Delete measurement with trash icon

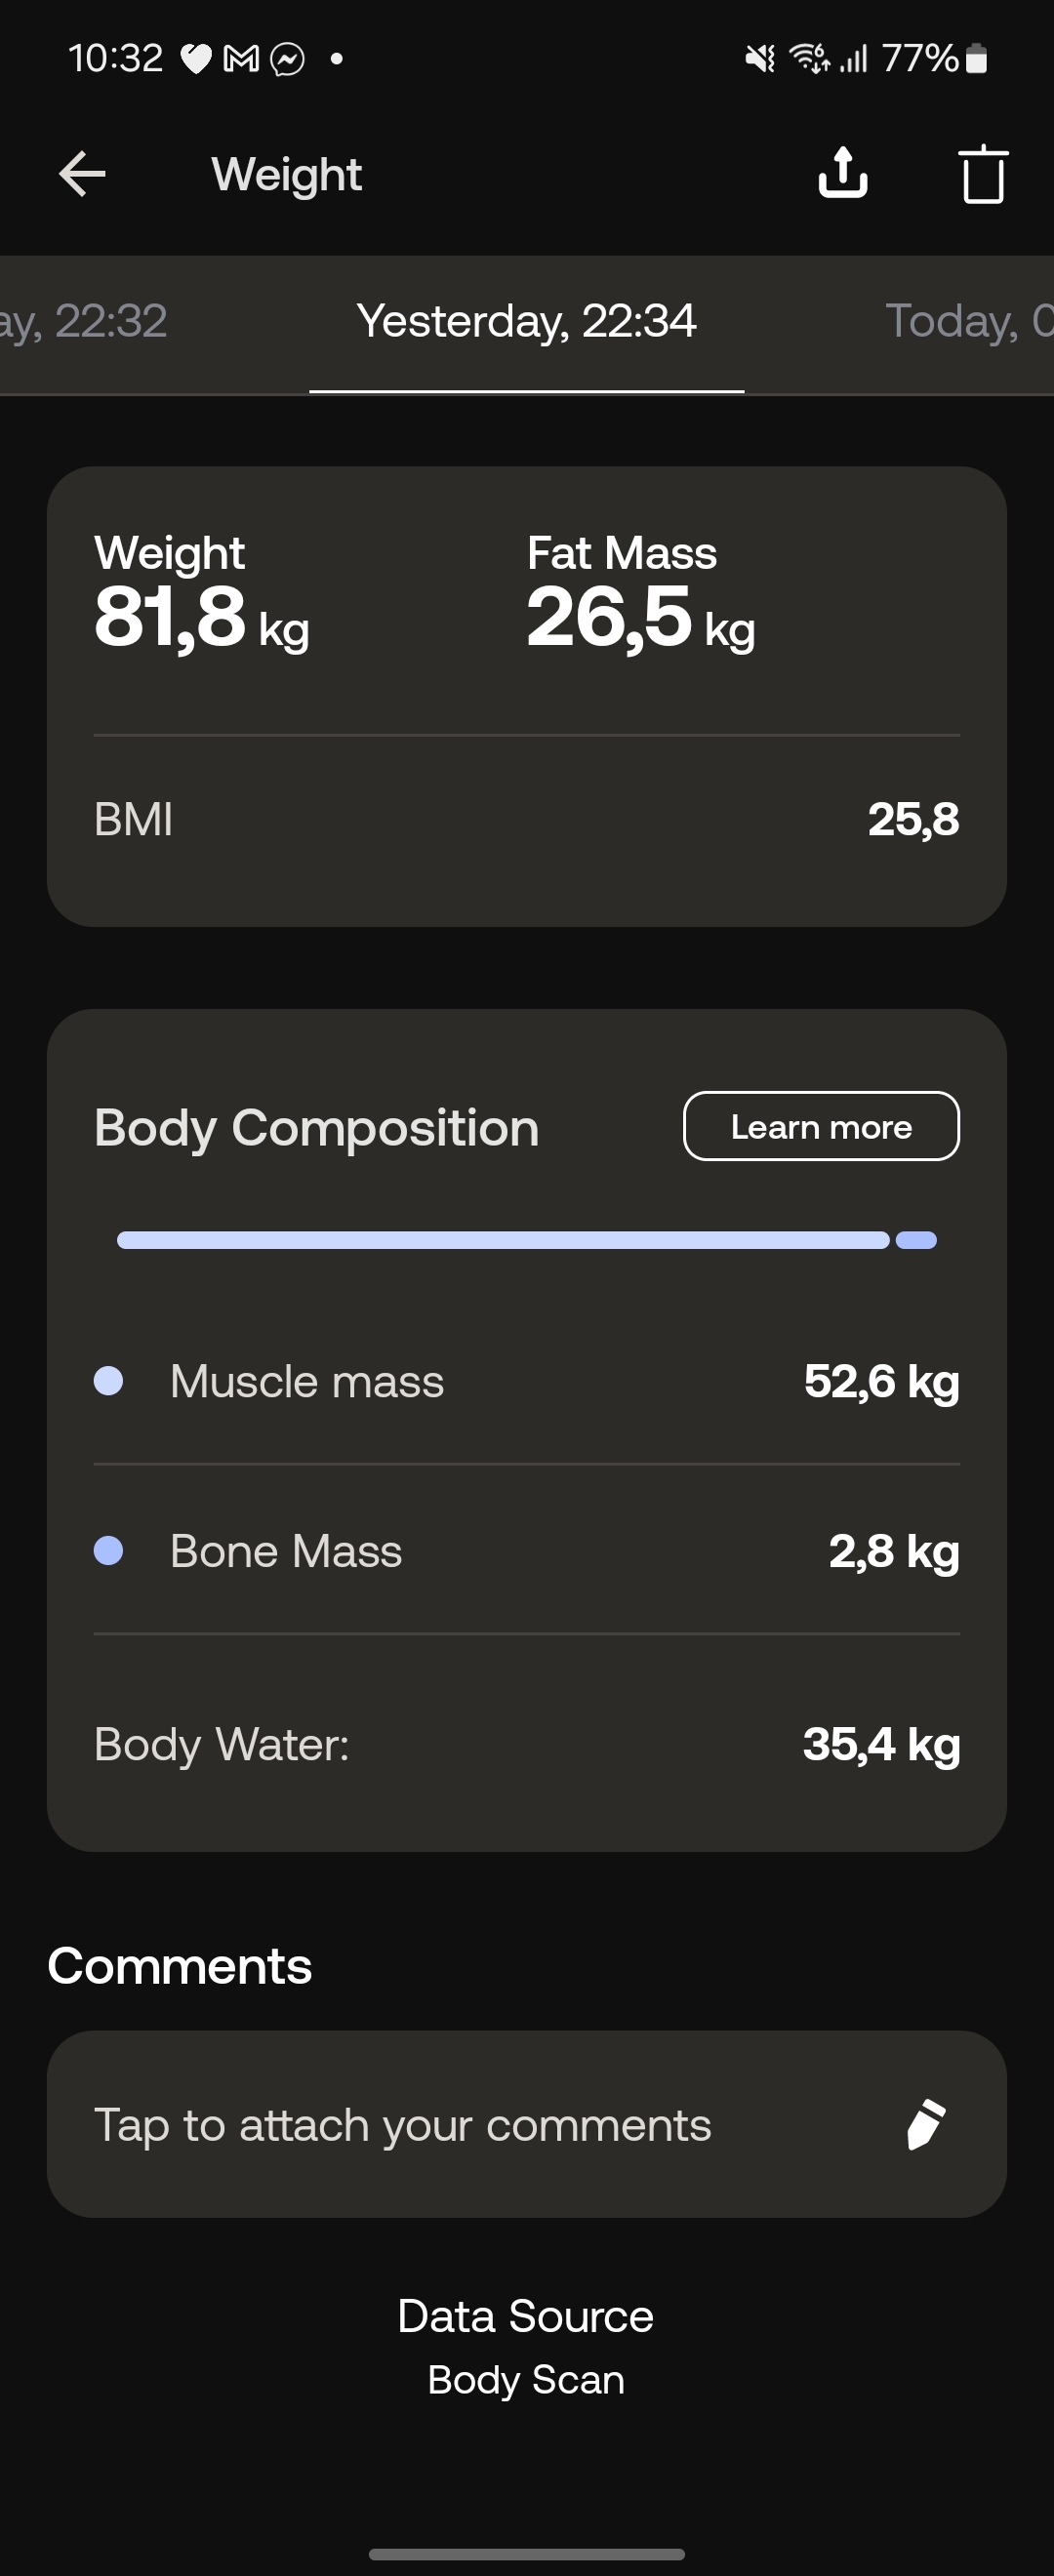[983, 174]
